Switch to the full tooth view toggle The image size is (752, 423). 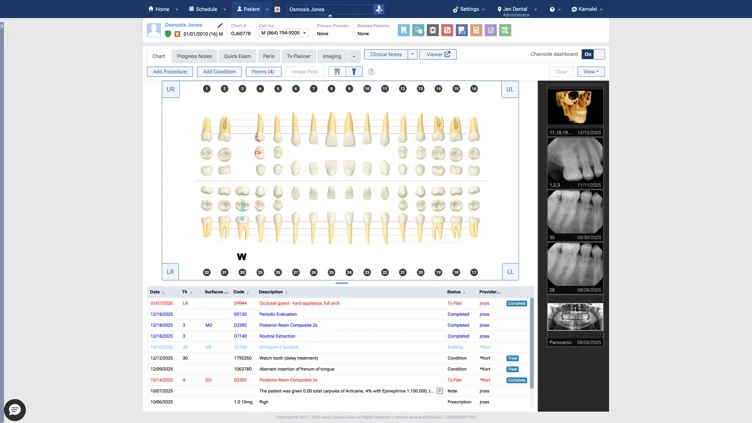pos(337,72)
